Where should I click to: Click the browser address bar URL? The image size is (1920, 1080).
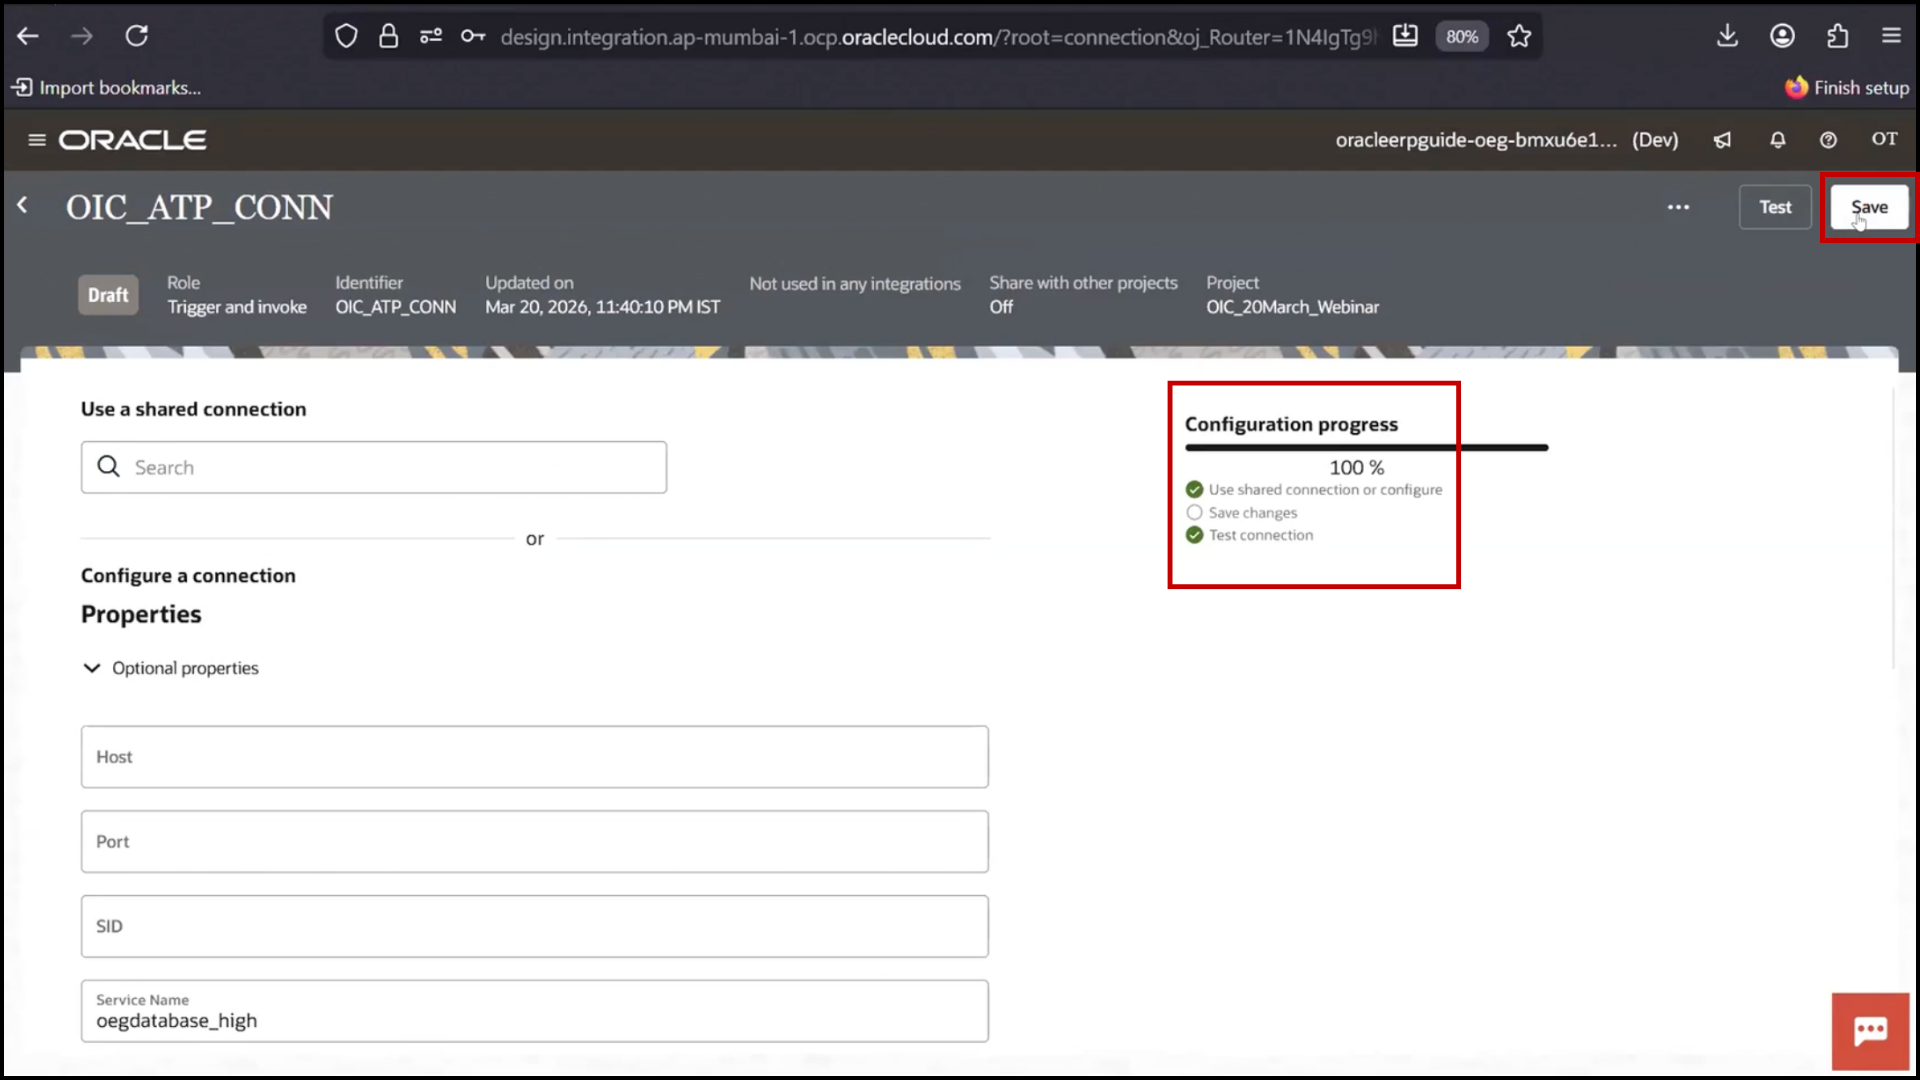(x=938, y=37)
